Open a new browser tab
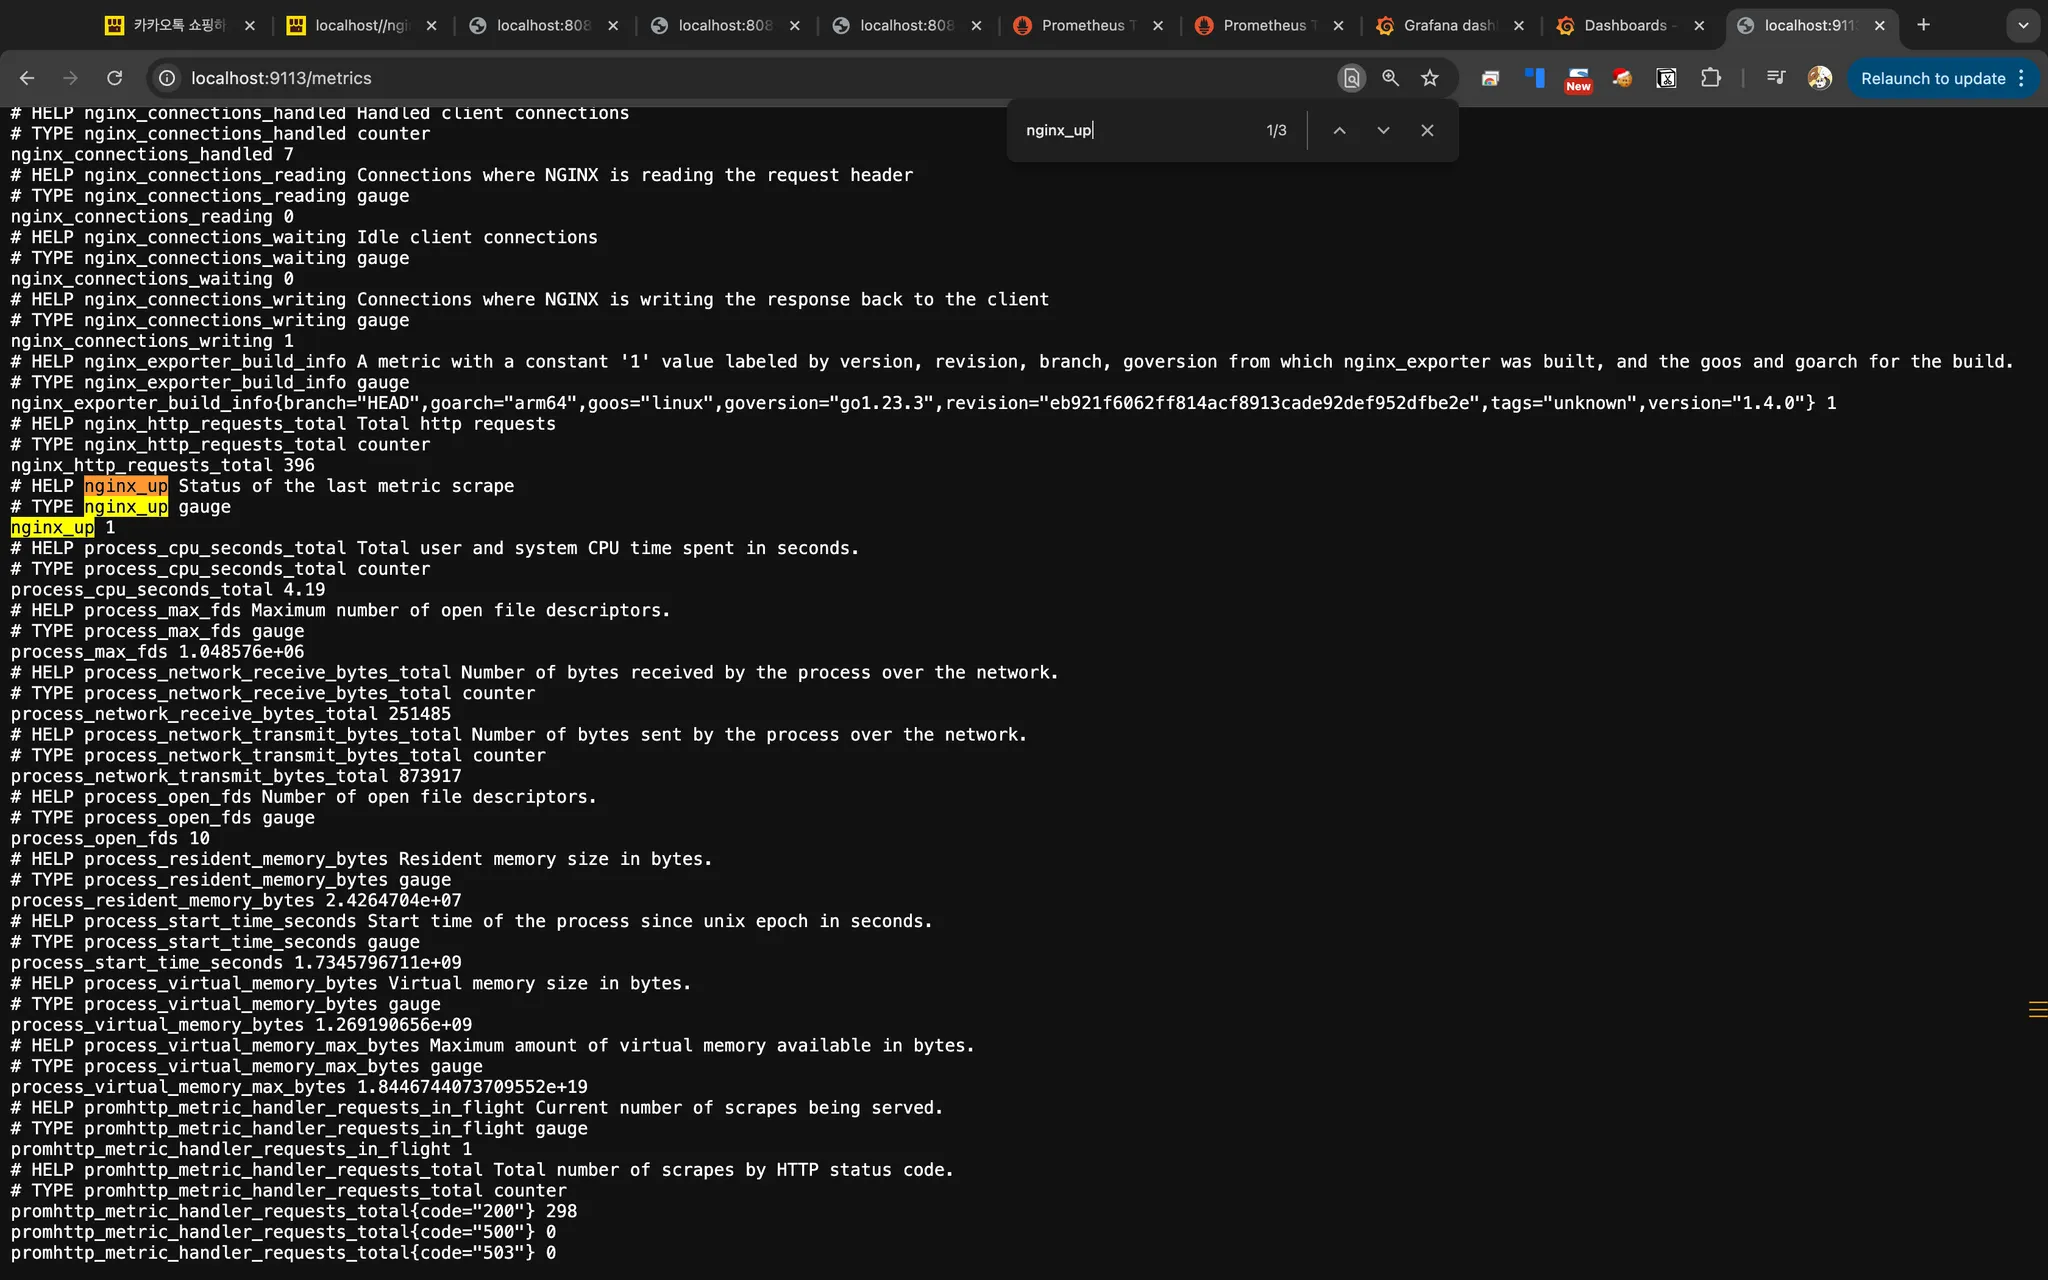The width and height of the screenshot is (2048, 1280). (1923, 25)
